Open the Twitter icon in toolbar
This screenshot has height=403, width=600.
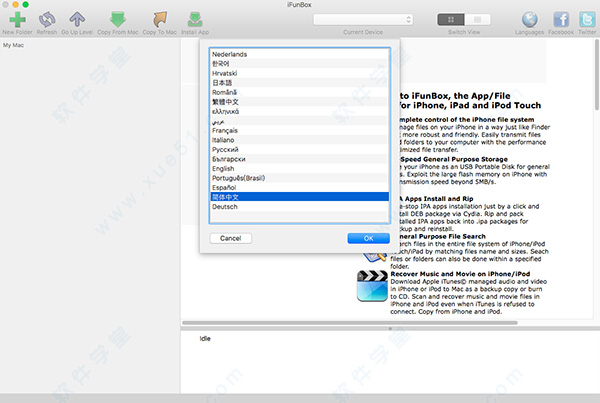(x=587, y=19)
